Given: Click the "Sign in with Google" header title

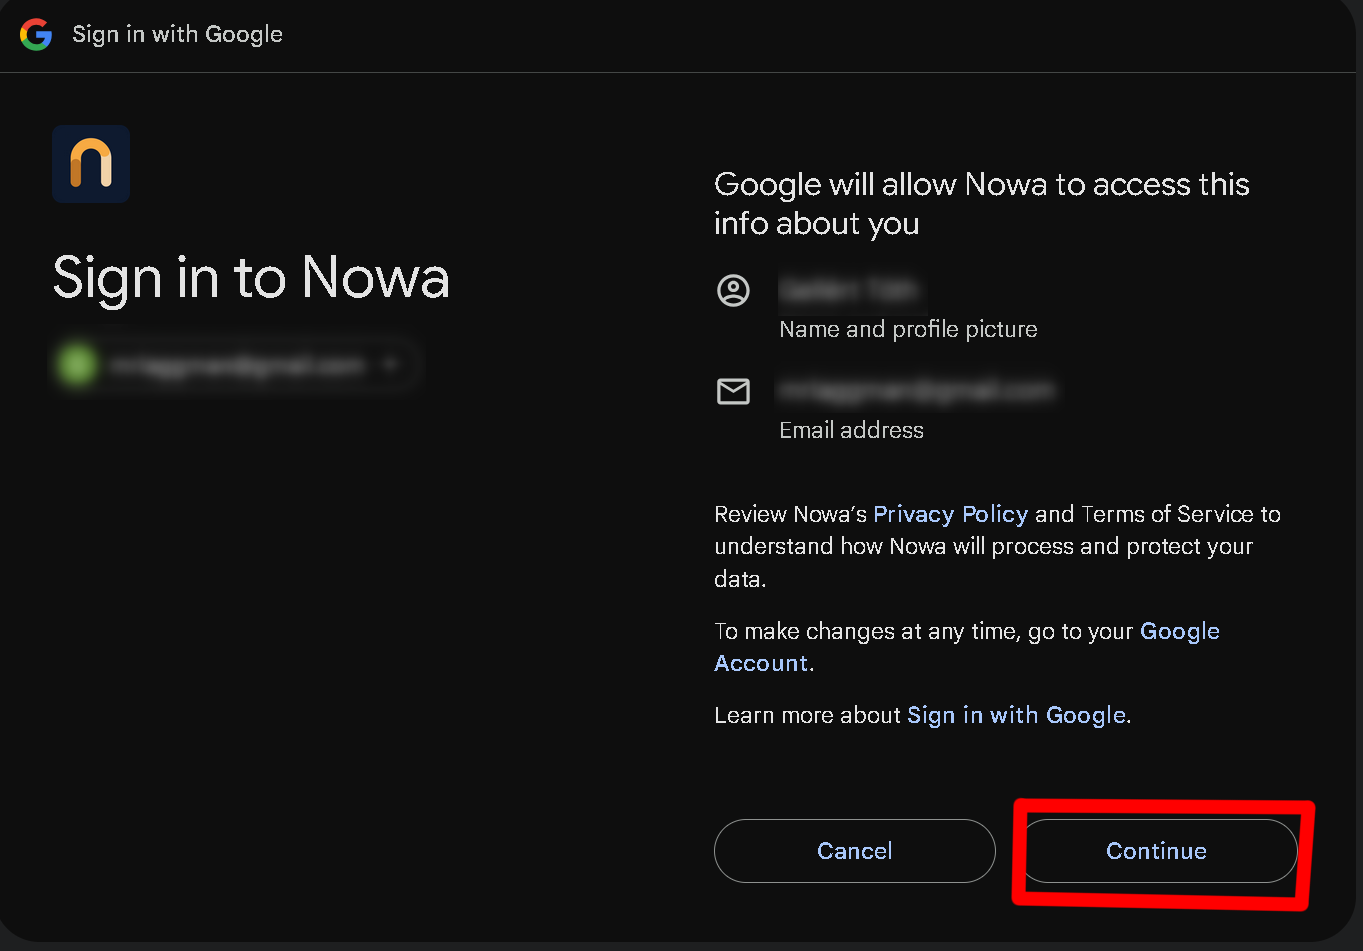Looking at the screenshot, I should (x=177, y=35).
